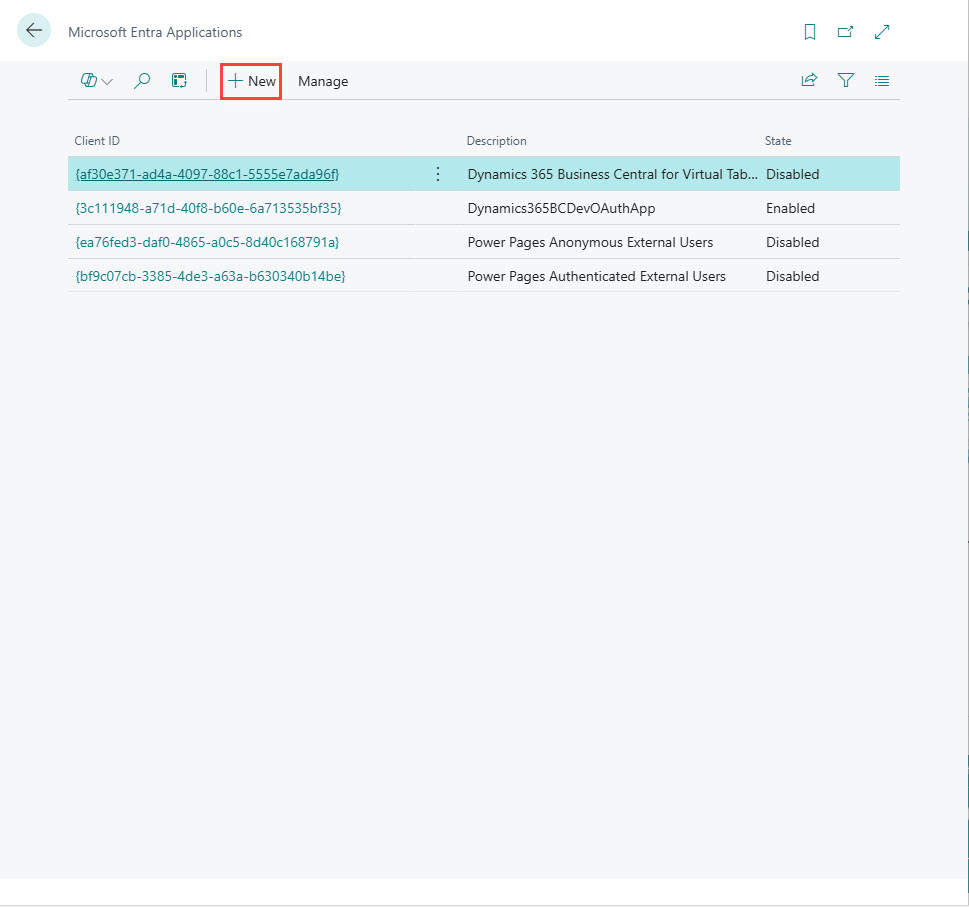Screen dimensions: 969x907
Task: Open client ID starting with 3c111948
Action: tap(208, 208)
